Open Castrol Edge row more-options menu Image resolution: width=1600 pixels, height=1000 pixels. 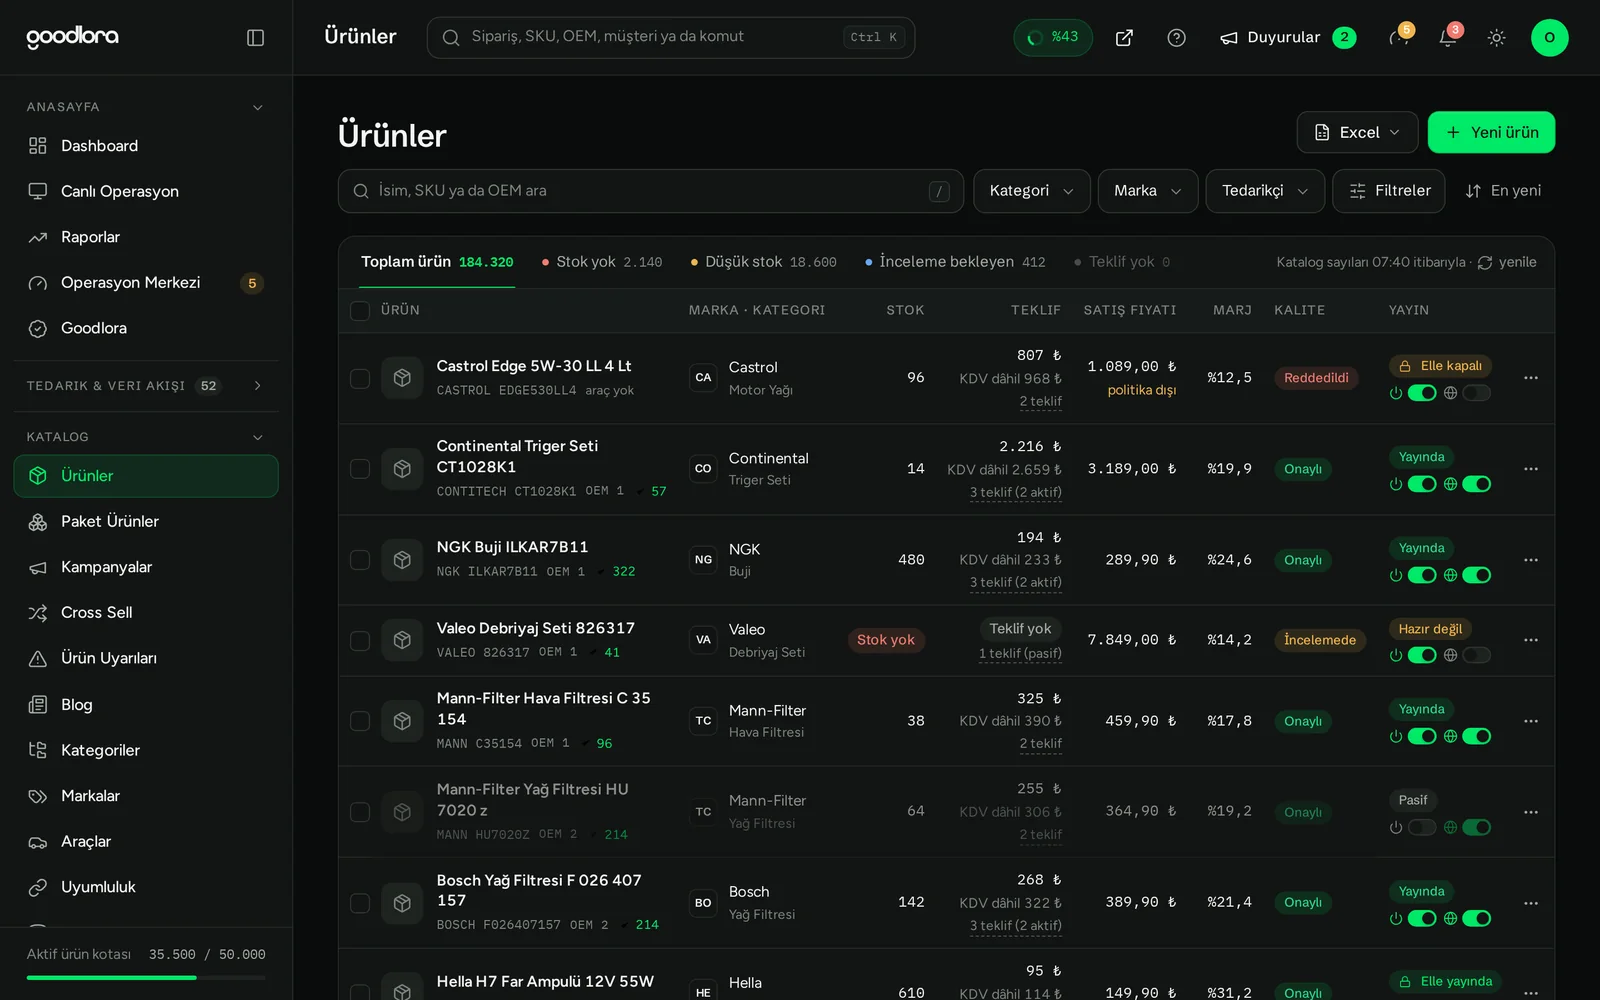(x=1530, y=378)
